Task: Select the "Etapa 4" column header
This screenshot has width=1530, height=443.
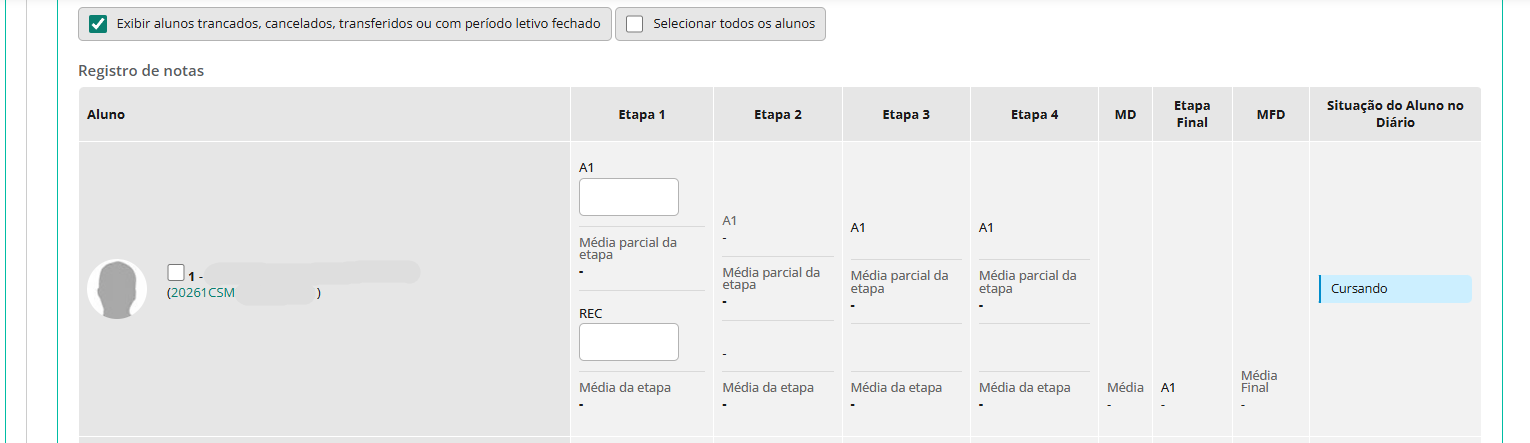Action: coord(1034,114)
